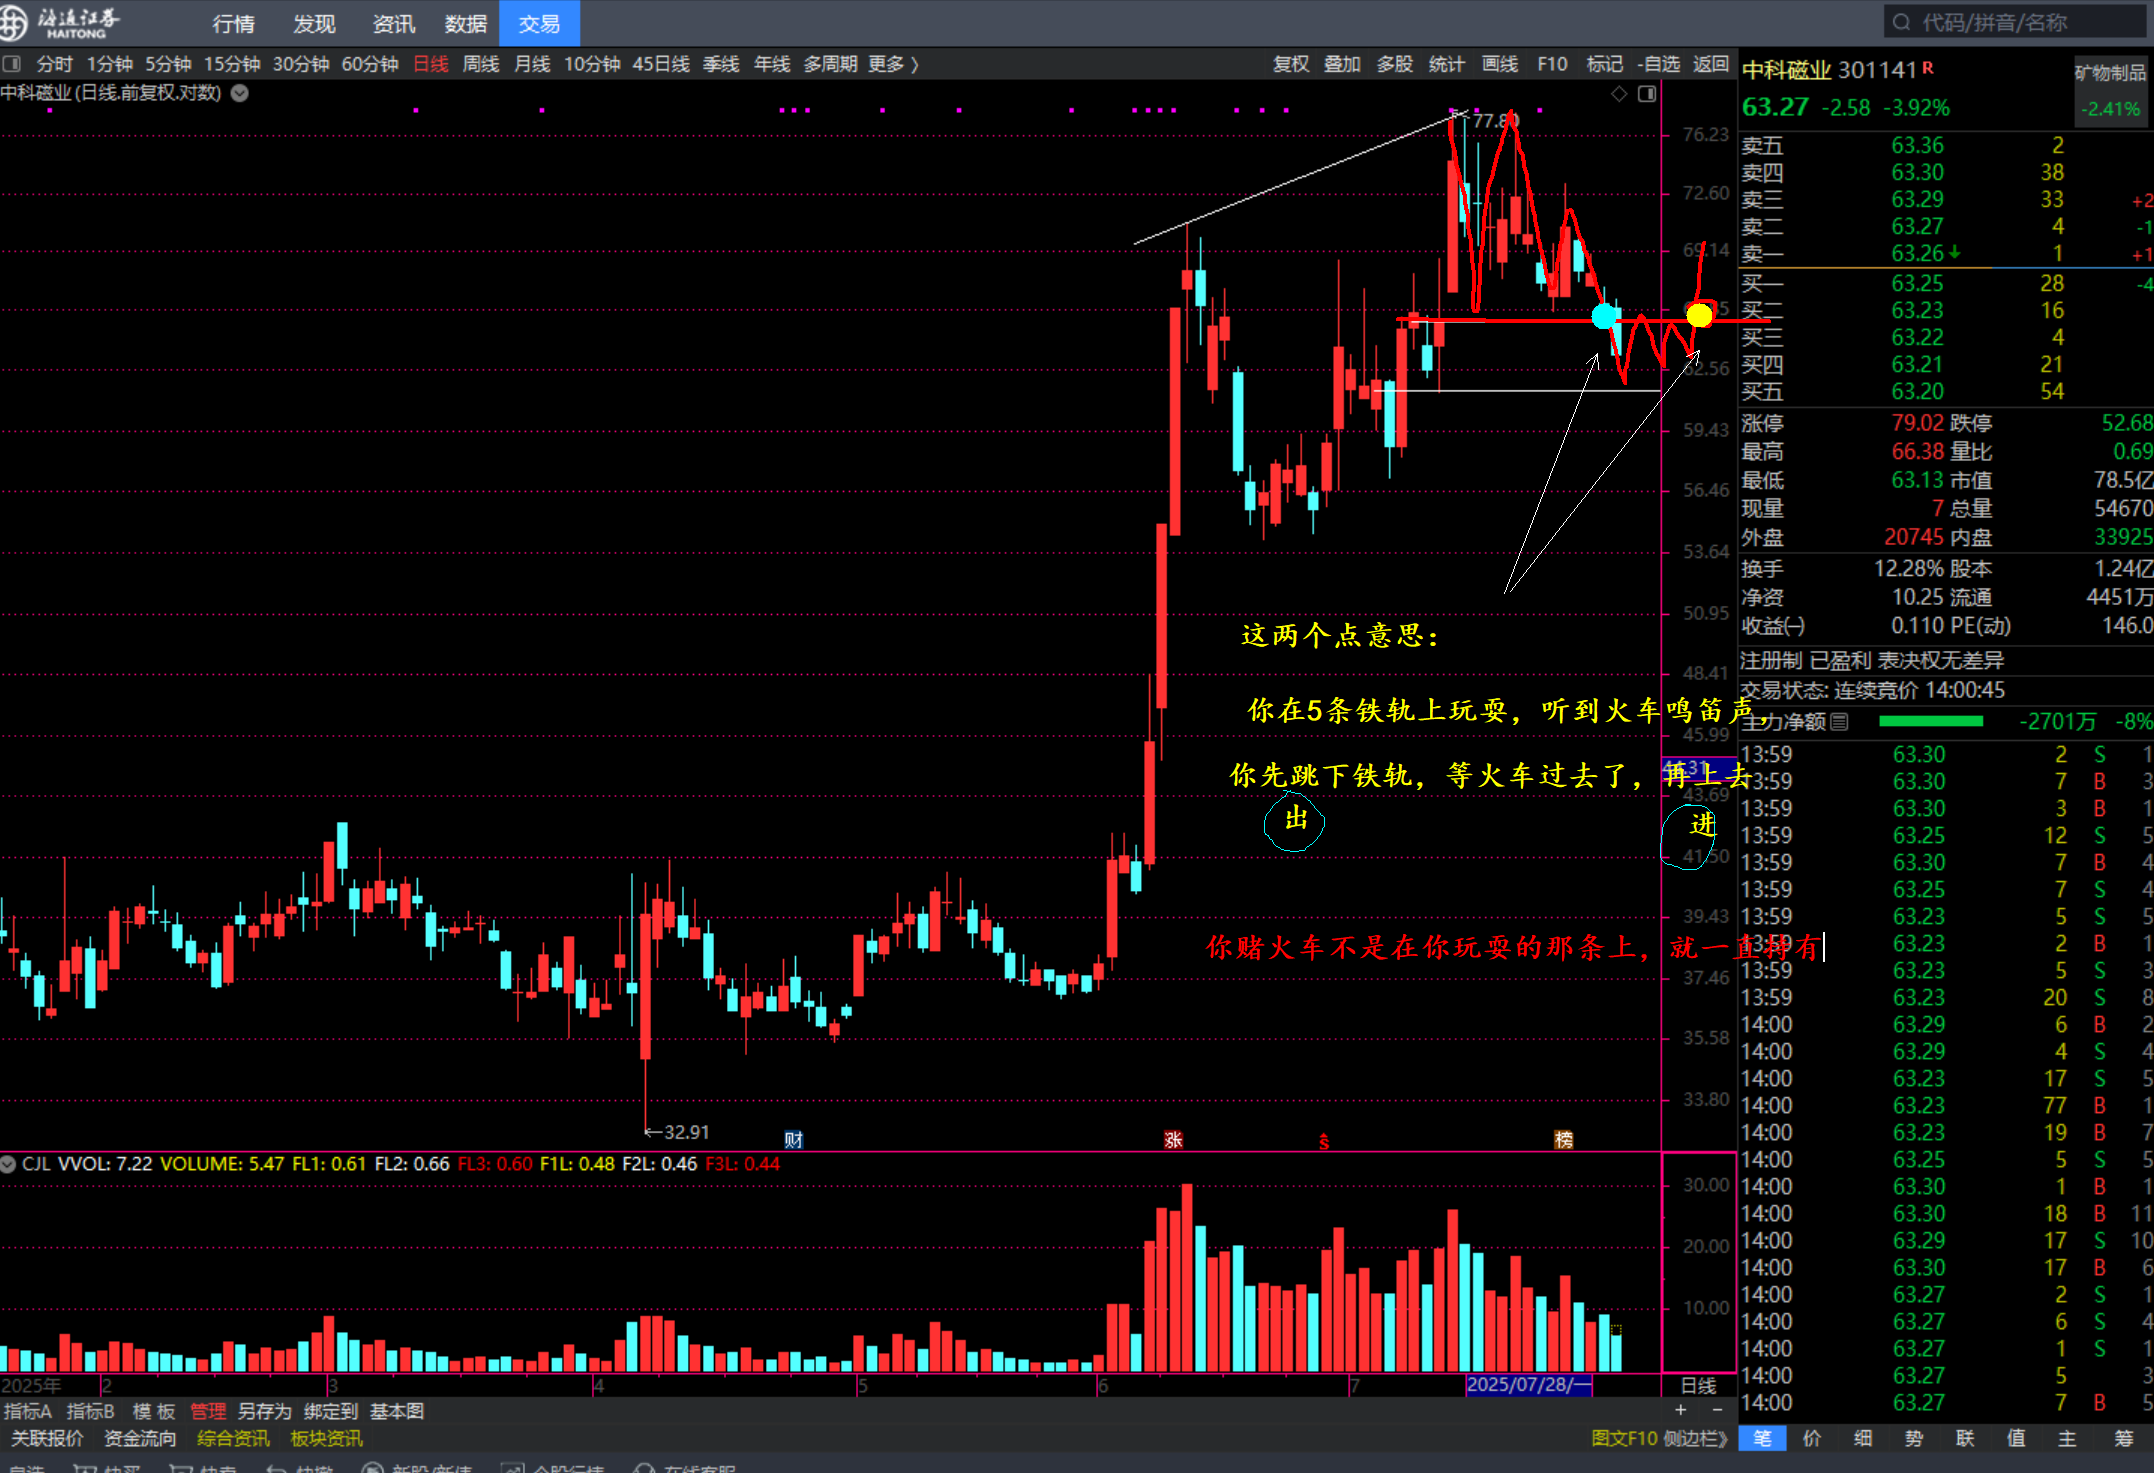This screenshot has height=1473, width=2154.
Task: Select the 价 price distribution tab
Action: coord(1812,1438)
